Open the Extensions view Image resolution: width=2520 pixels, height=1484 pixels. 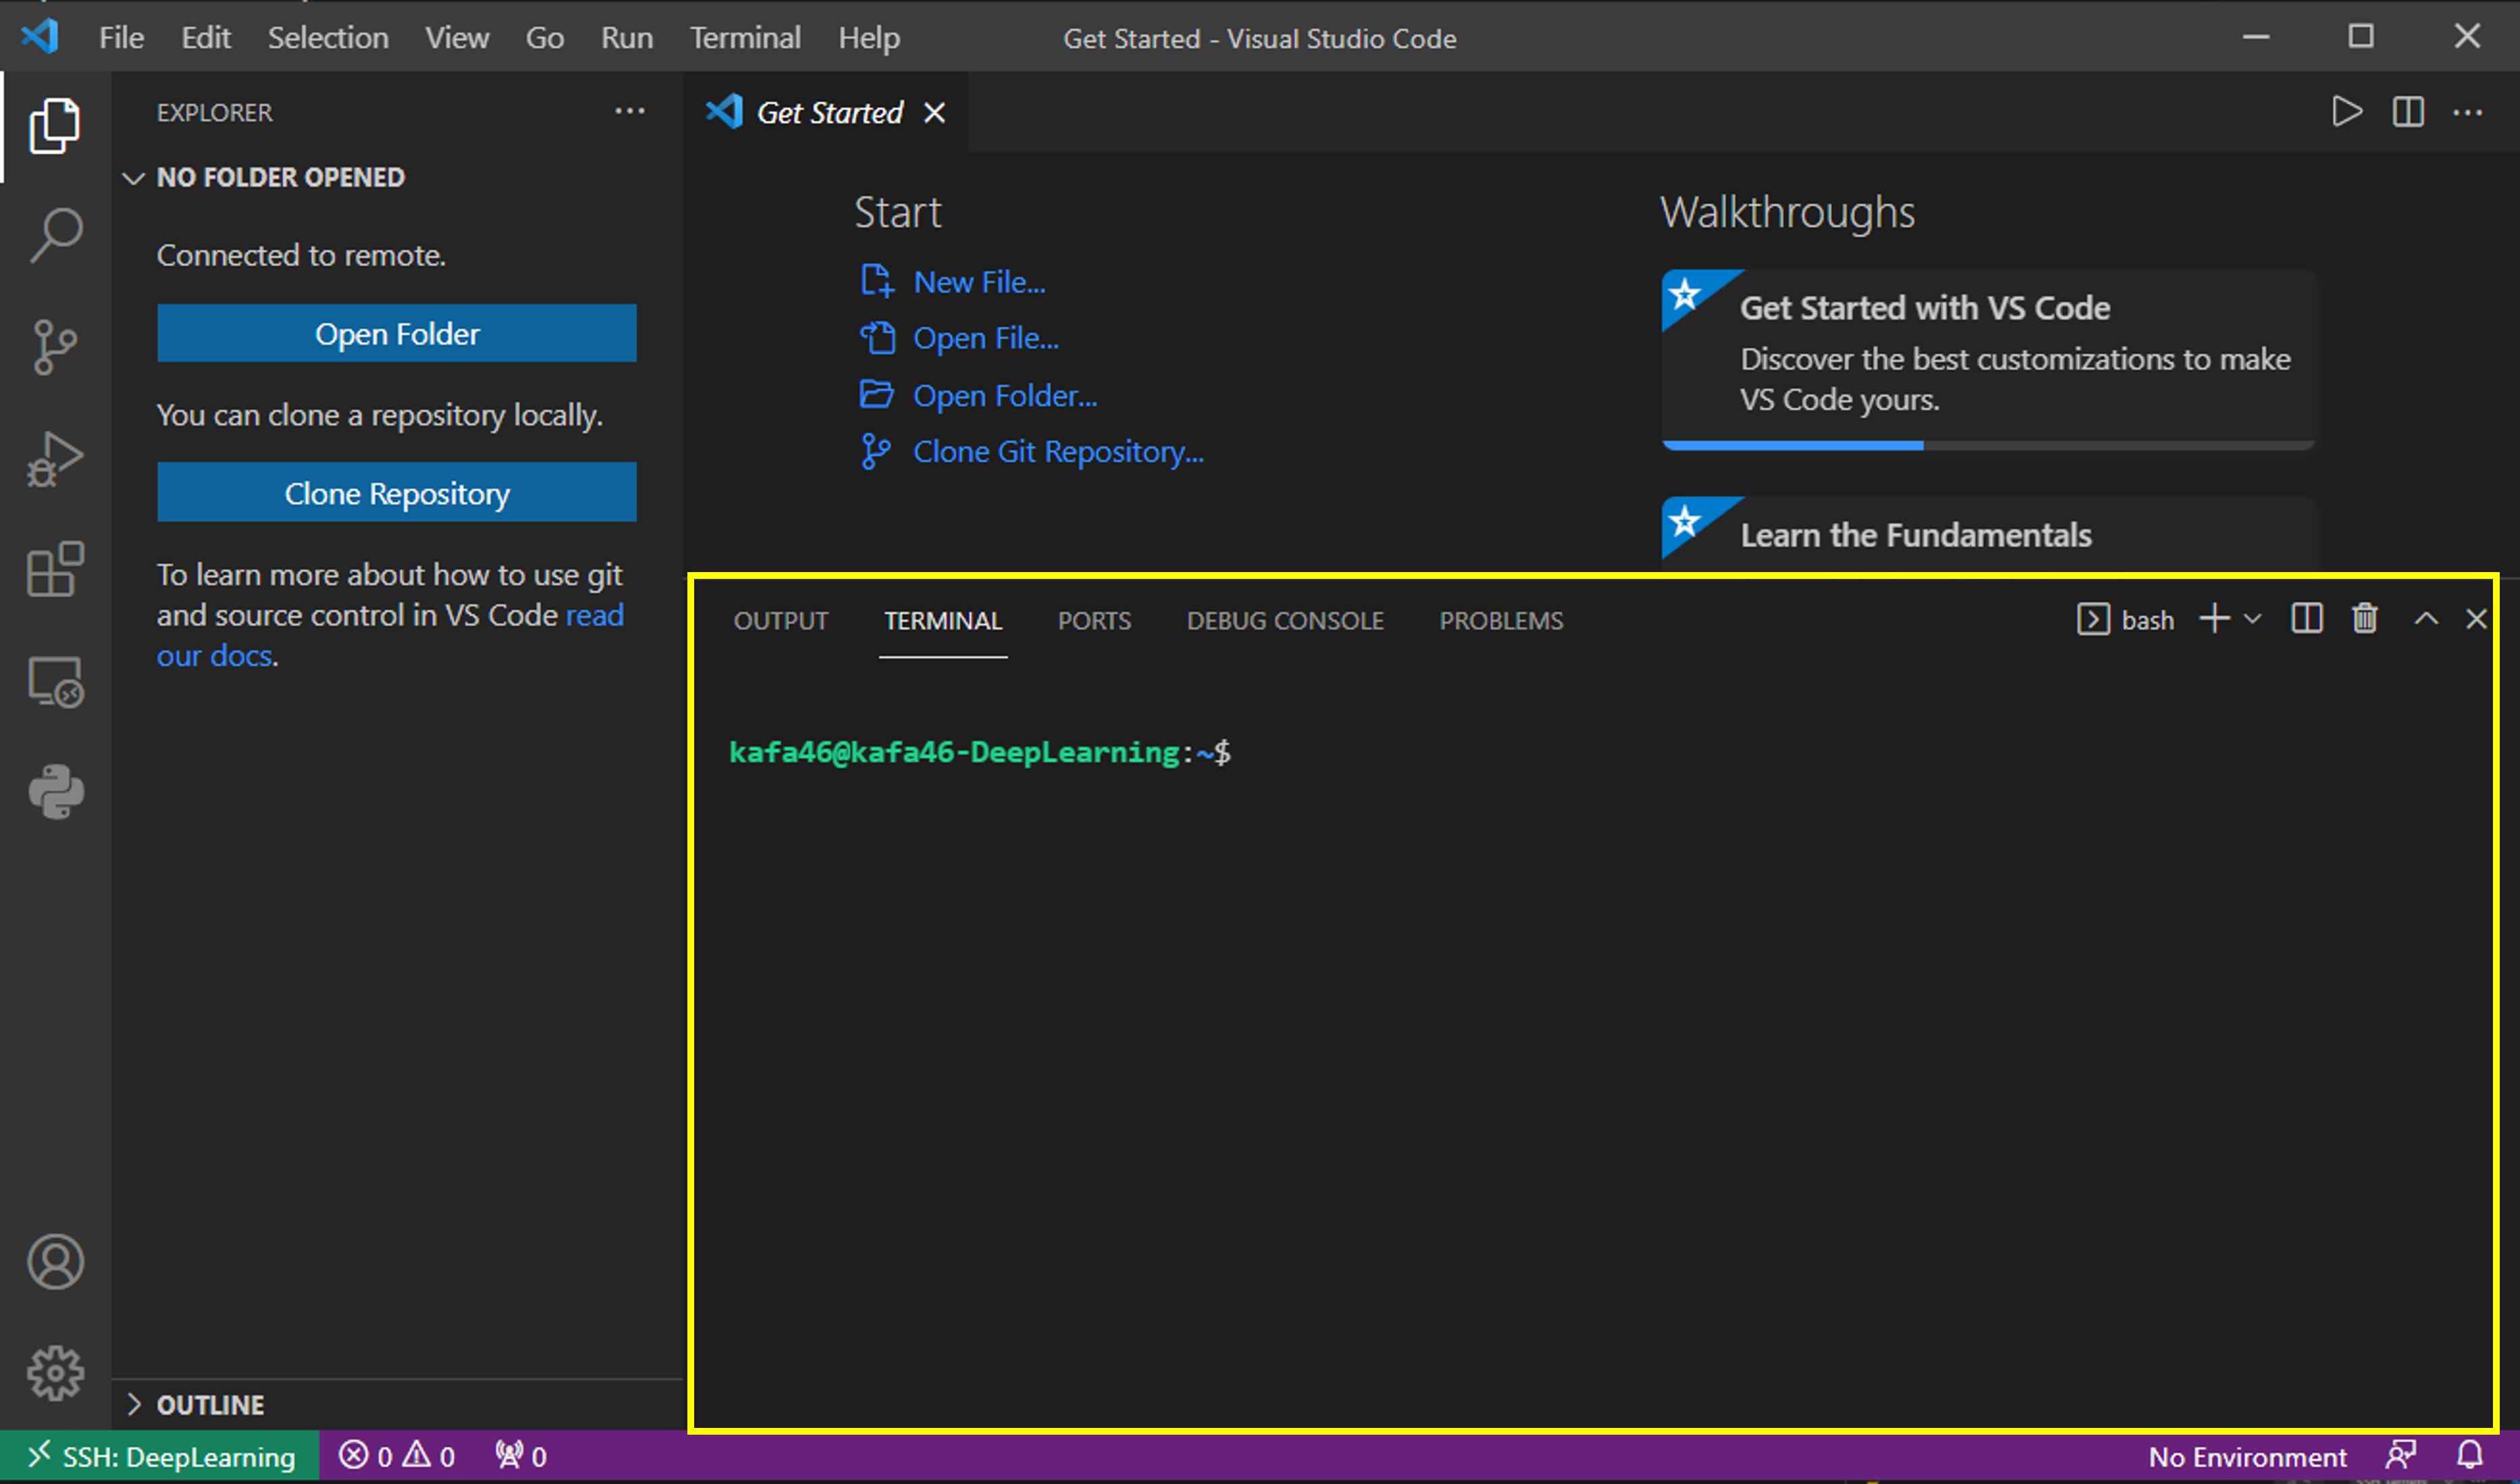[x=55, y=569]
